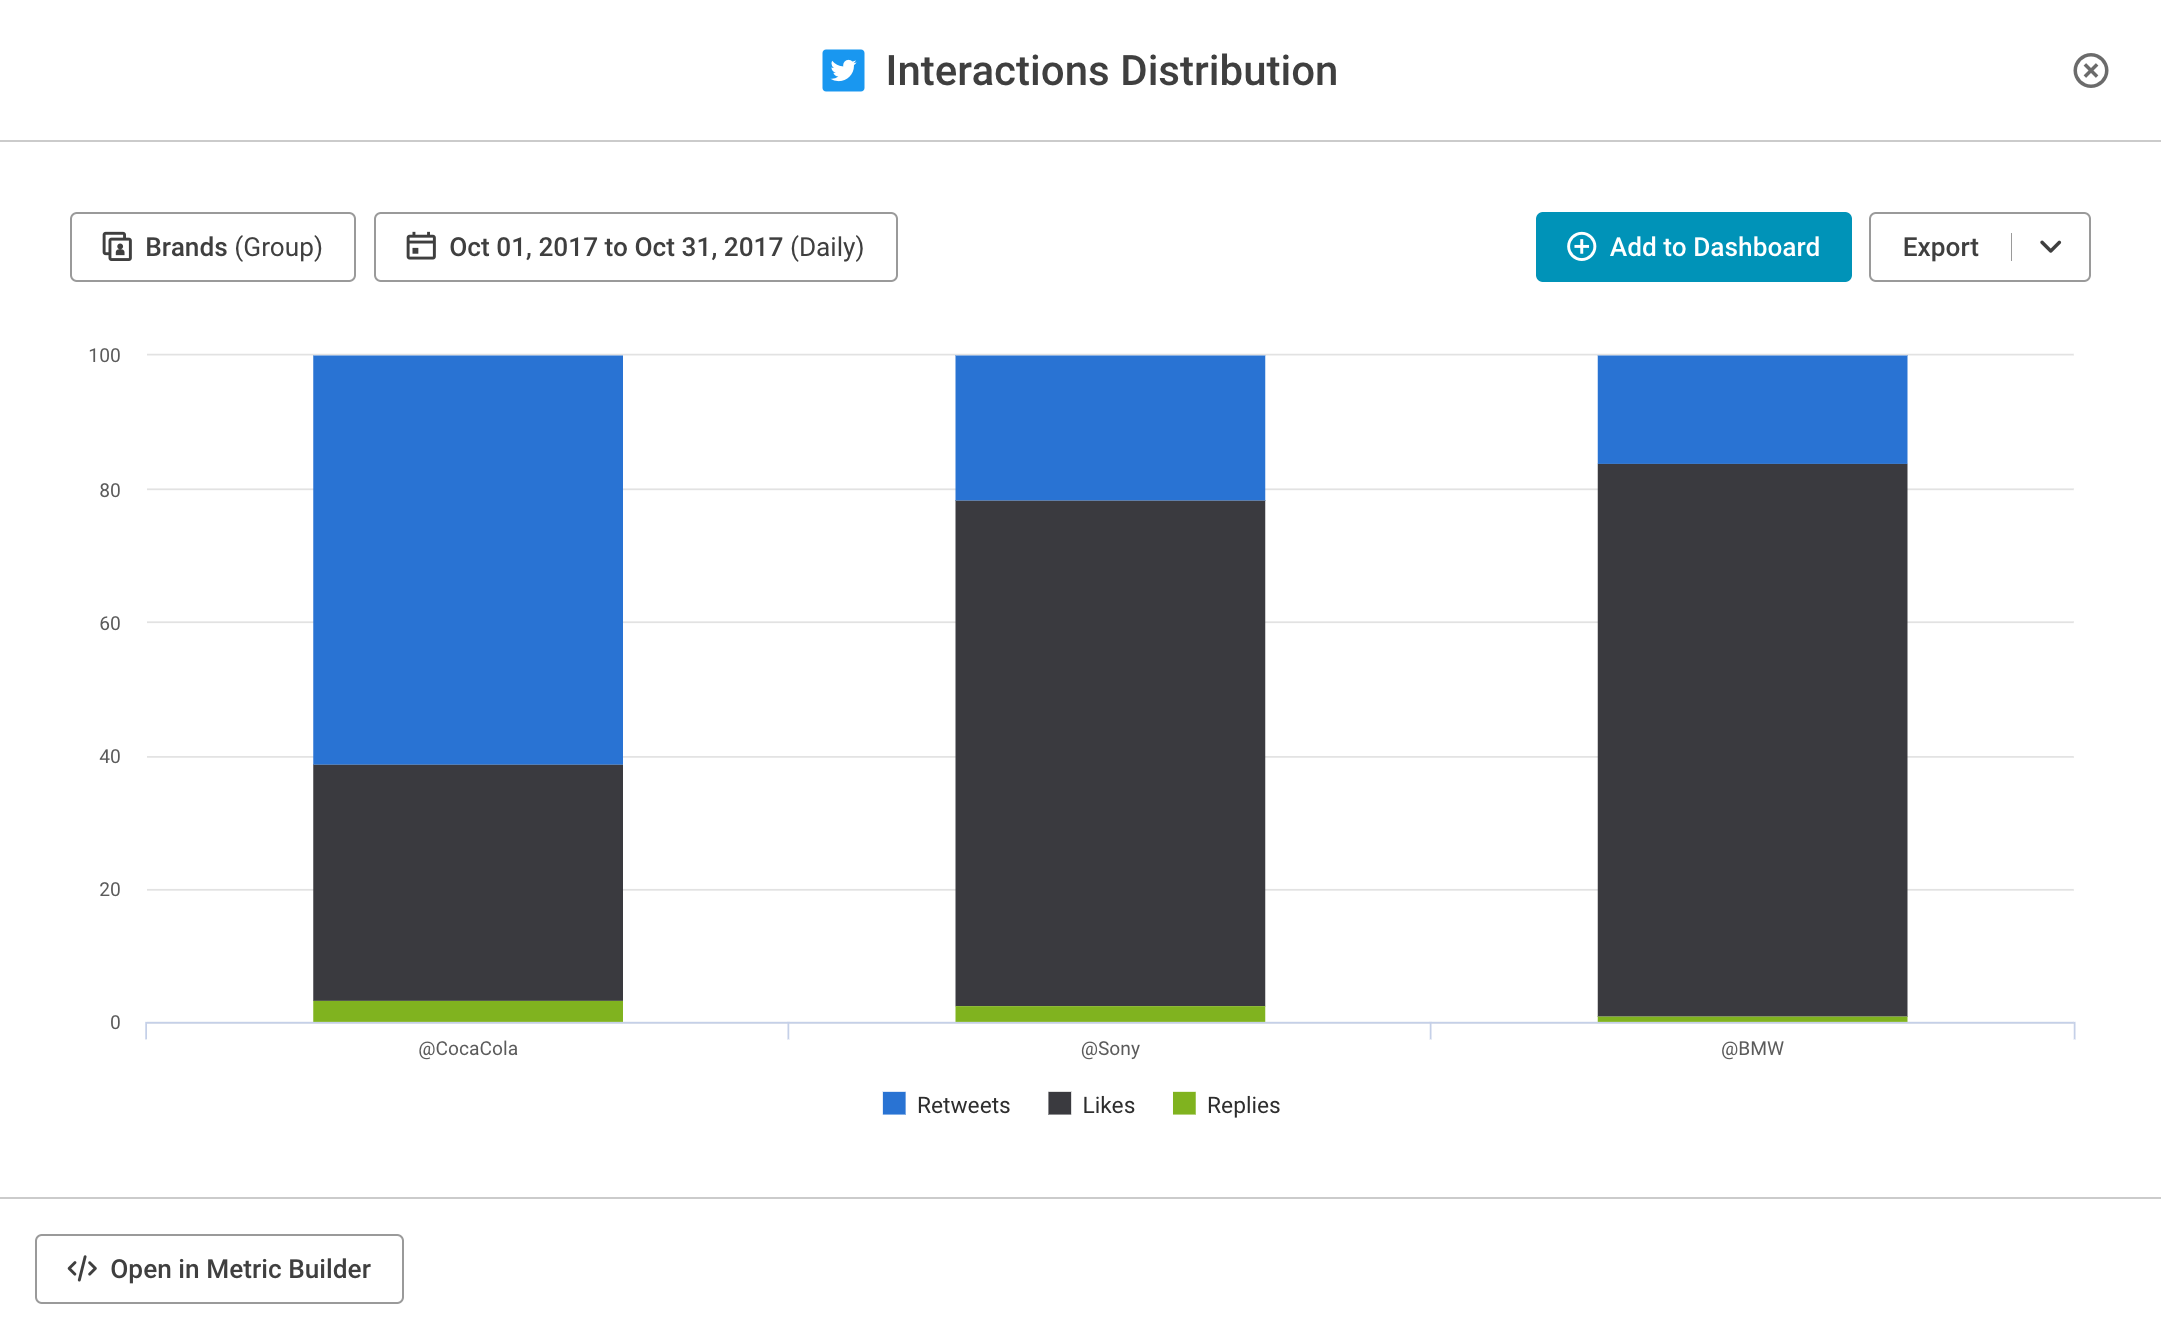Select @BMW Likes bar segment
The height and width of the screenshot is (1338, 2161).
(1752, 740)
